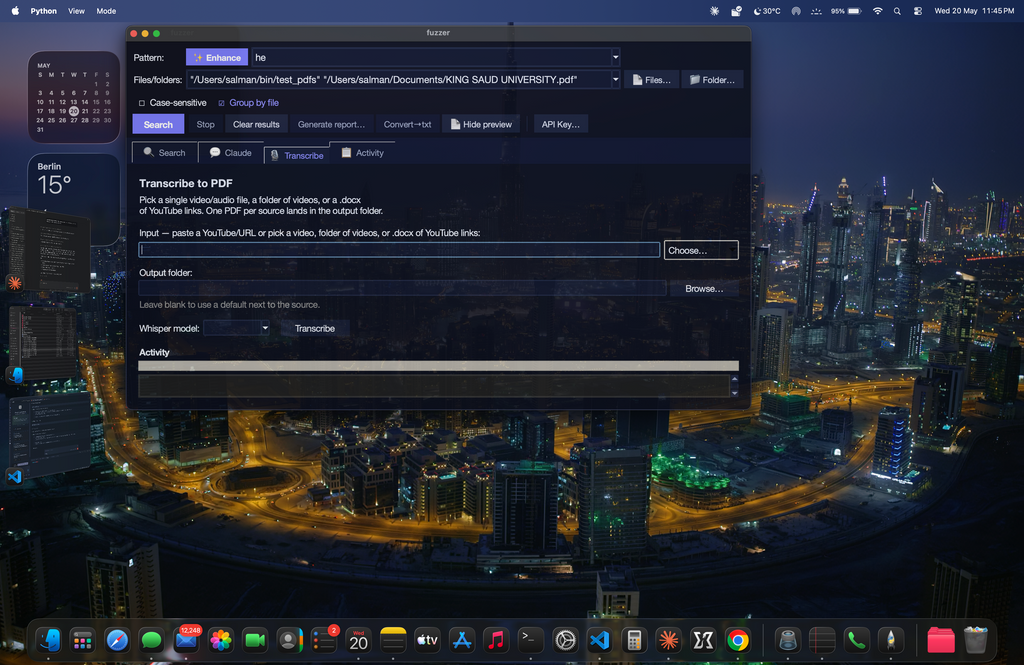Open the Python menu in menu bar
Viewport: 1024px width, 665px height.
coord(43,11)
